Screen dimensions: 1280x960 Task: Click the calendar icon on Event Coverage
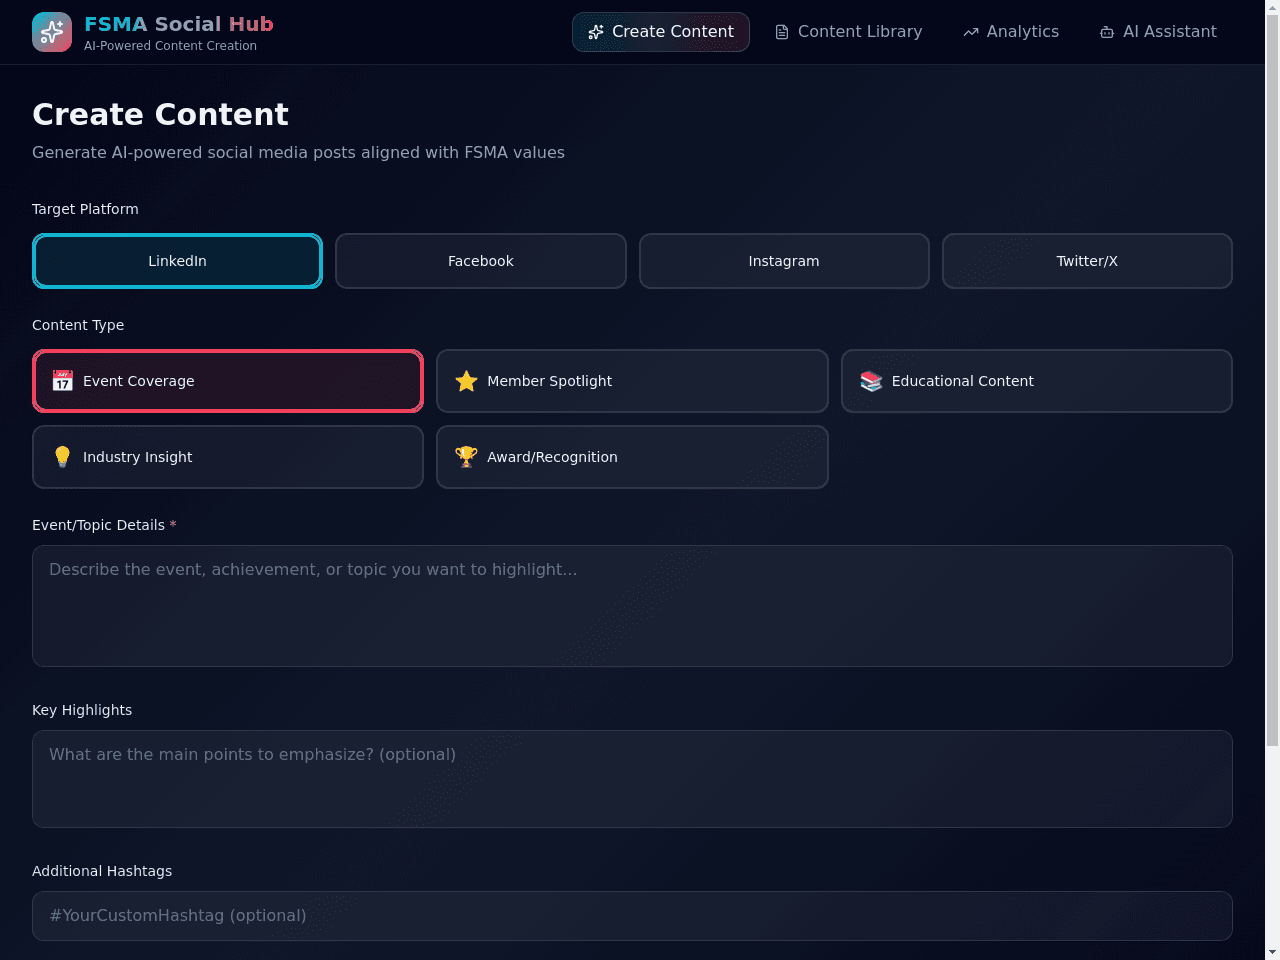[63, 381]
